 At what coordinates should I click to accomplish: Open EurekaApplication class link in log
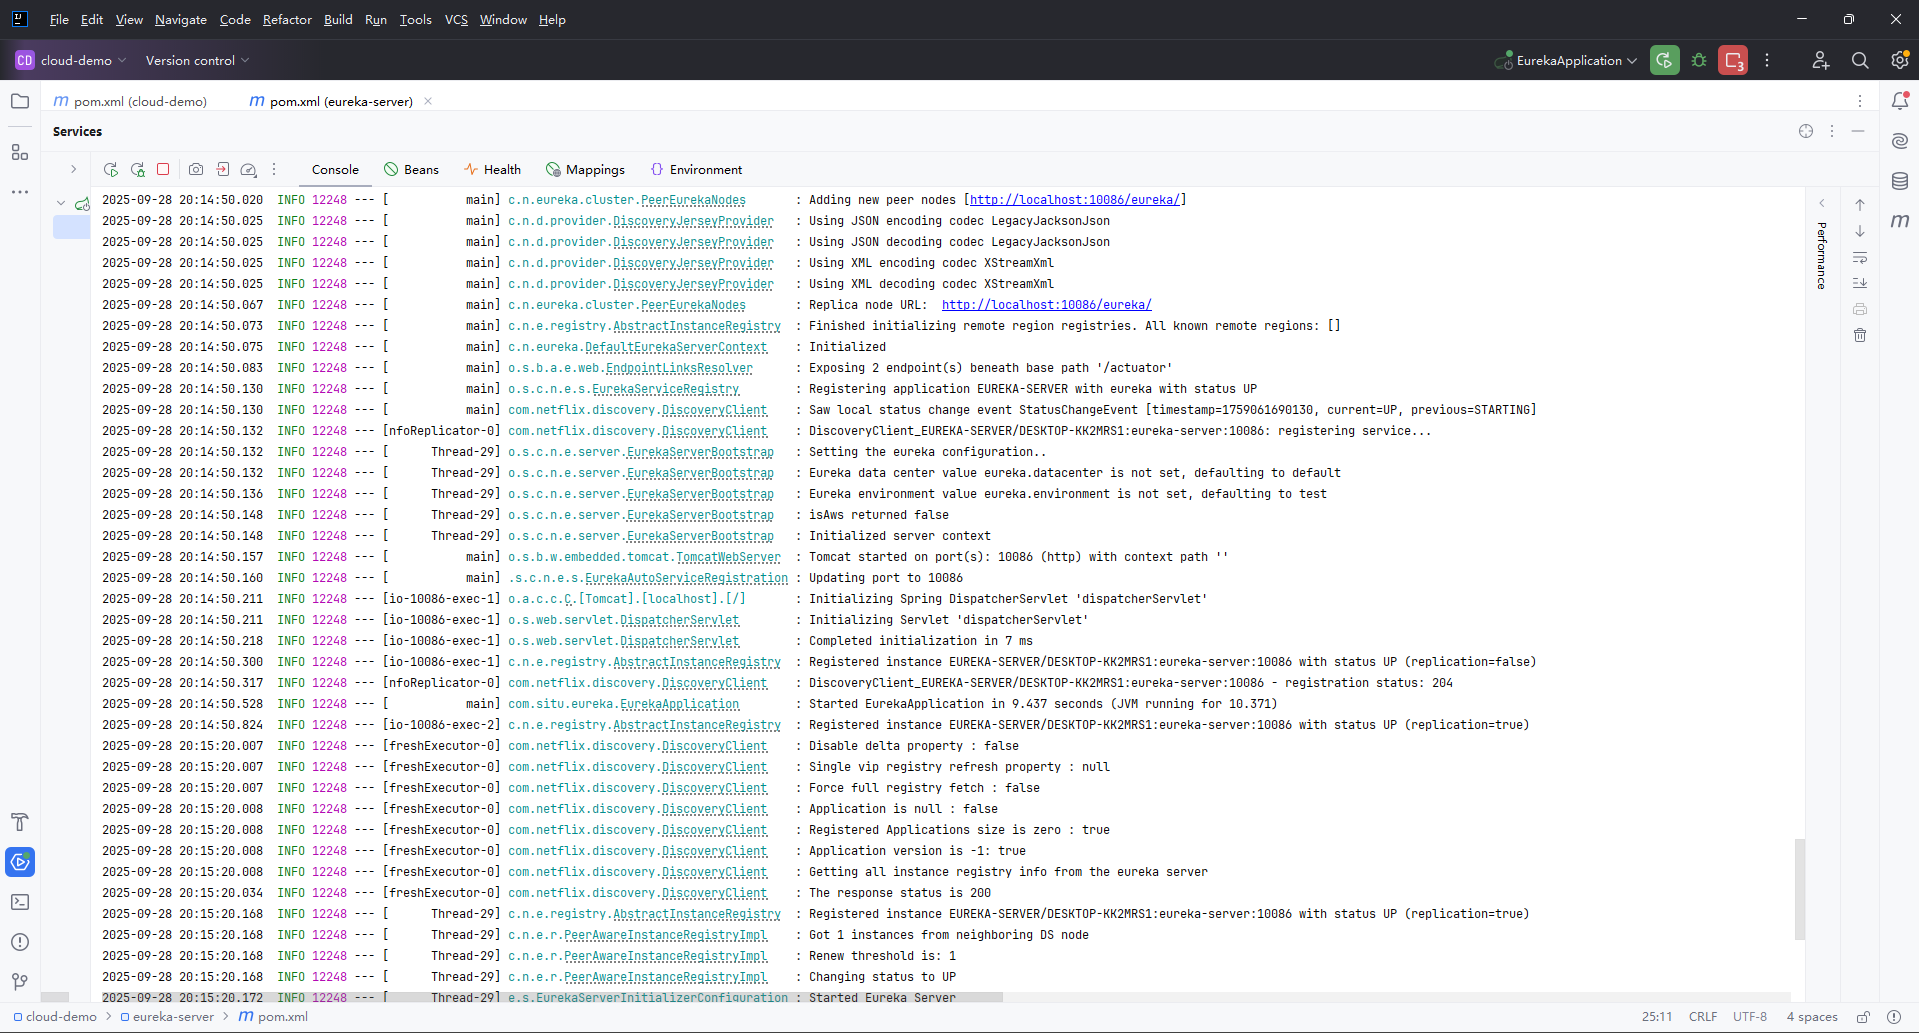pos(680,704)
